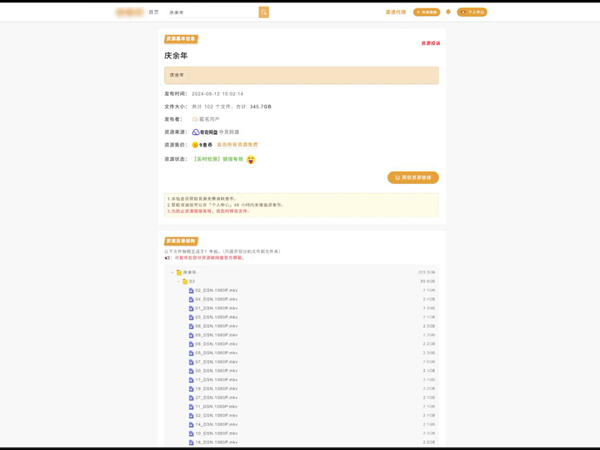
Task: Click the notification bell icon
Action: (448, 12)
